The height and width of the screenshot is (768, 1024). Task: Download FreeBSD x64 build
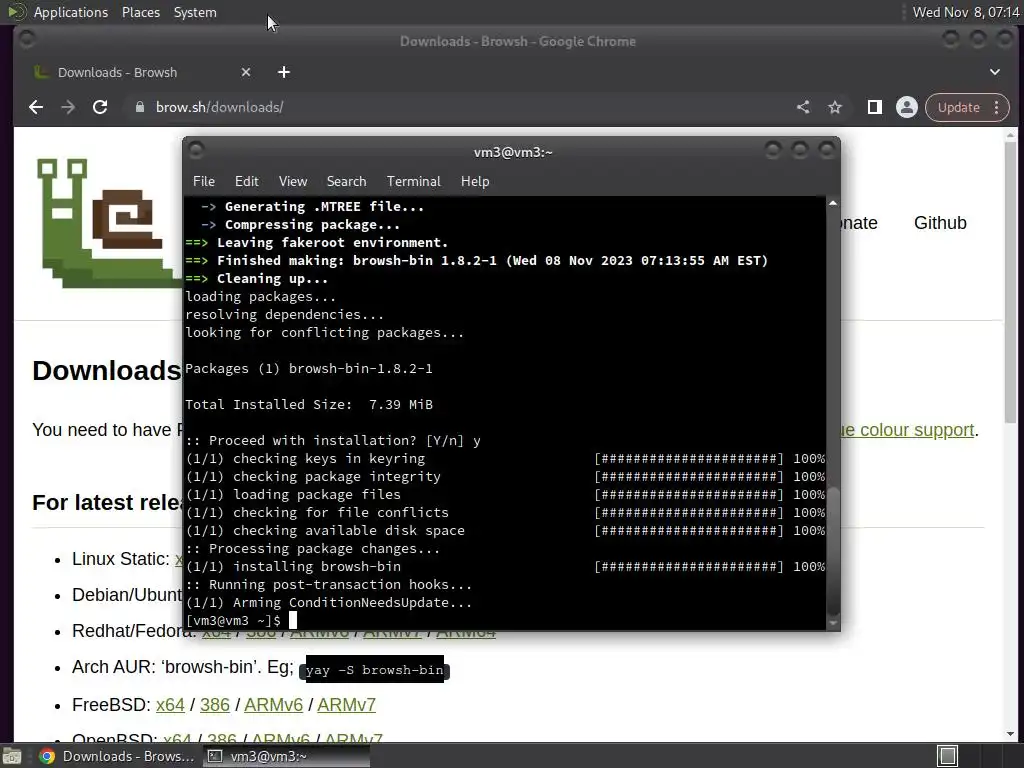pos(170,705)
